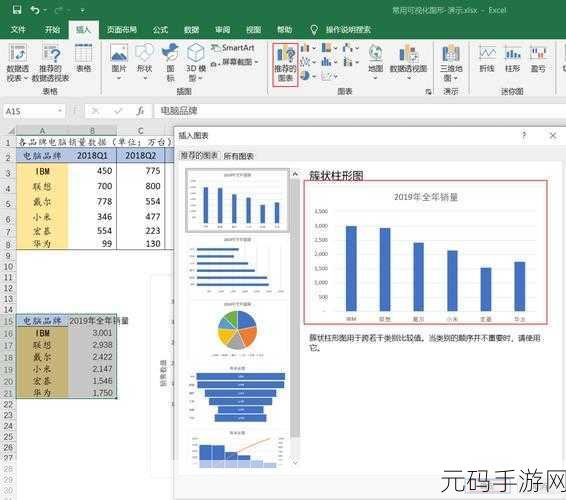This screenshot has height=500, width=566.
Task: Switch to the Formulas (公式) tab
Action: pyautogui.click(x=160, y=30)
